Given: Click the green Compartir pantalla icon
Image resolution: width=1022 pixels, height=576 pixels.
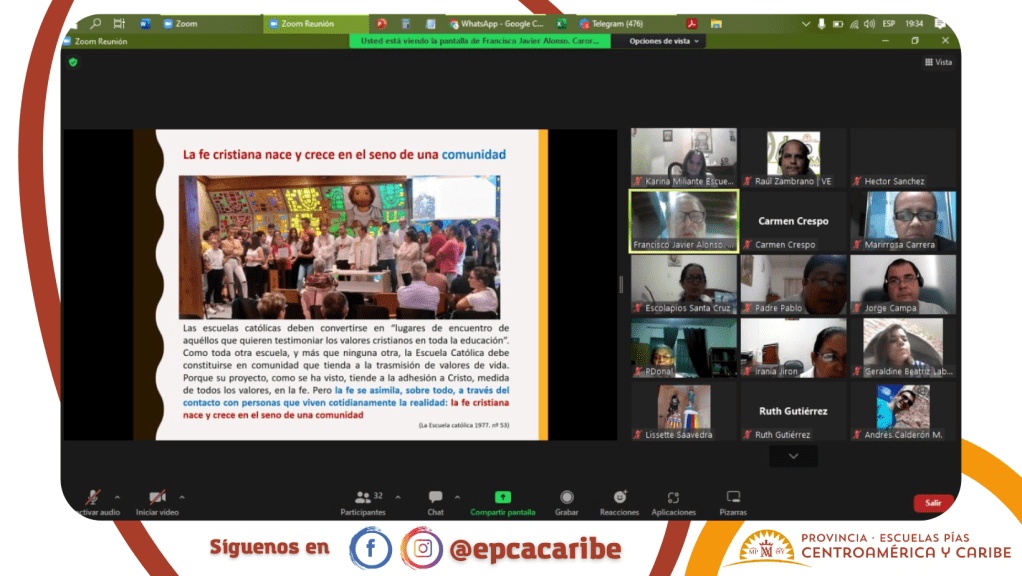Looking at the screenshot, I should tap(503, 497).
